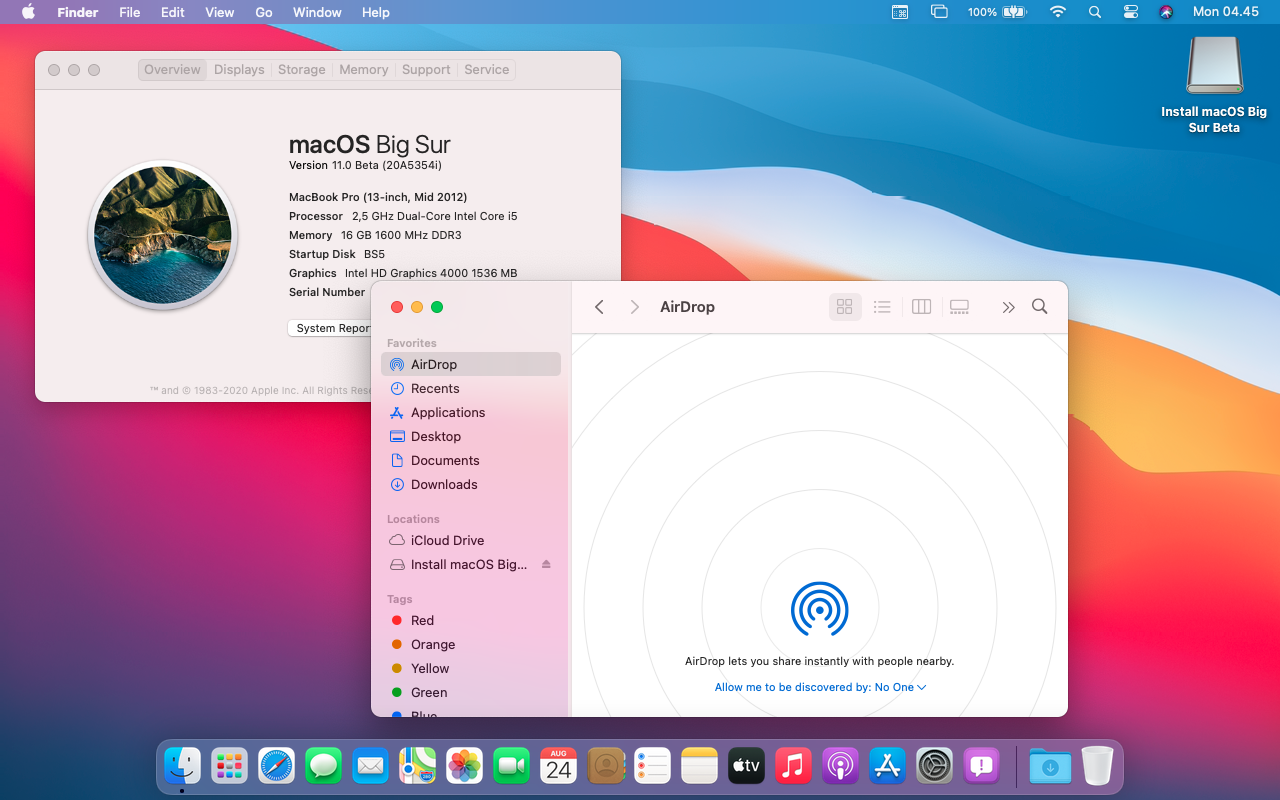Switch Finder window to gallery view
This screenshot has width=1280, height=800.
[x=960, y=307]
